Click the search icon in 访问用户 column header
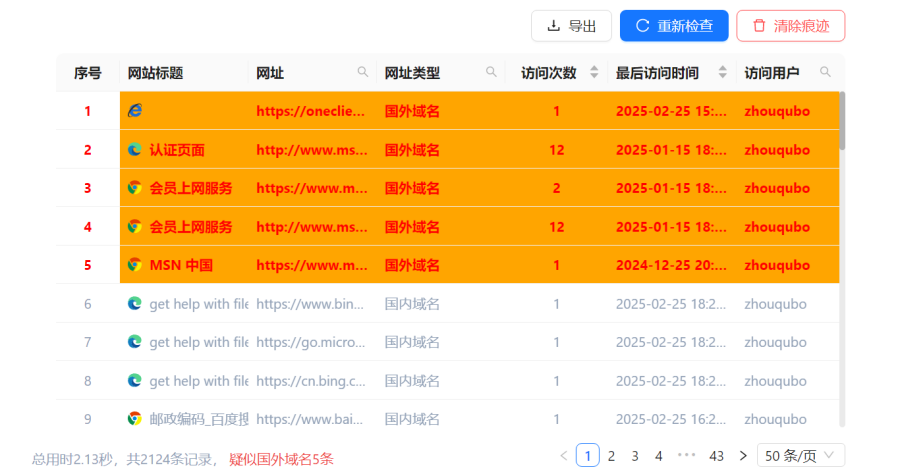Viewport: 898px width, 476px height. click(x=825, y=73)
